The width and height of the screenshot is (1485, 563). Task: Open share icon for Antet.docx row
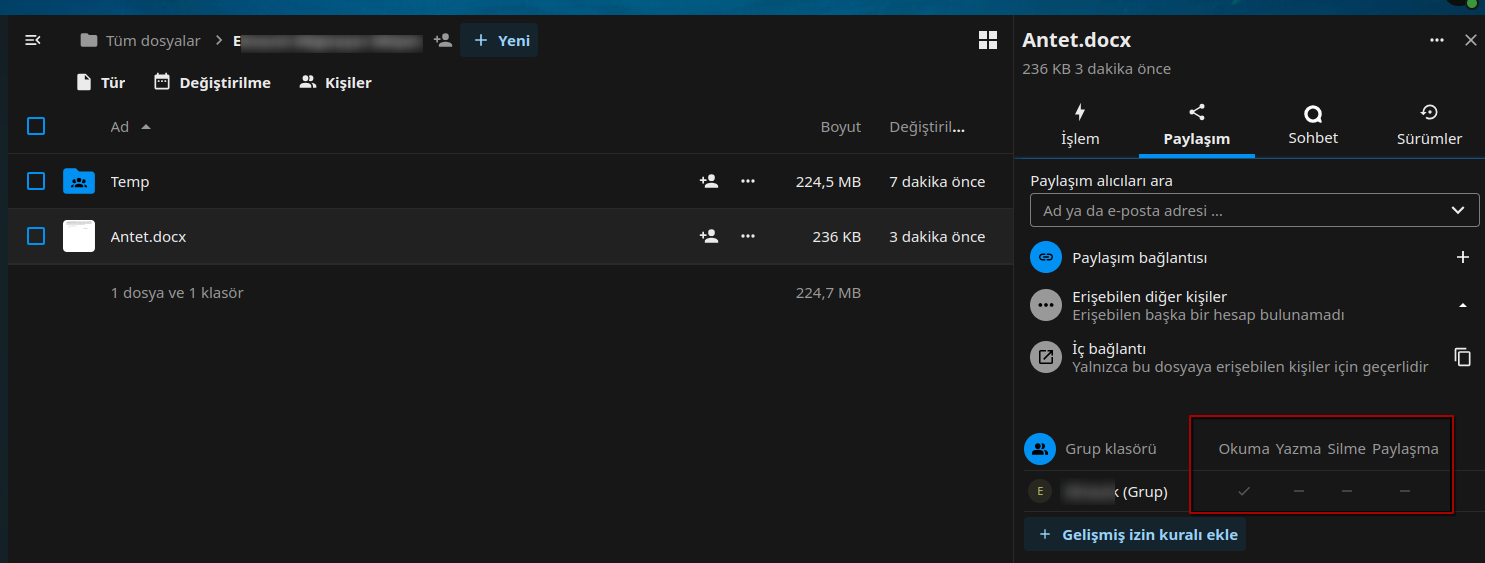[709, 236]
